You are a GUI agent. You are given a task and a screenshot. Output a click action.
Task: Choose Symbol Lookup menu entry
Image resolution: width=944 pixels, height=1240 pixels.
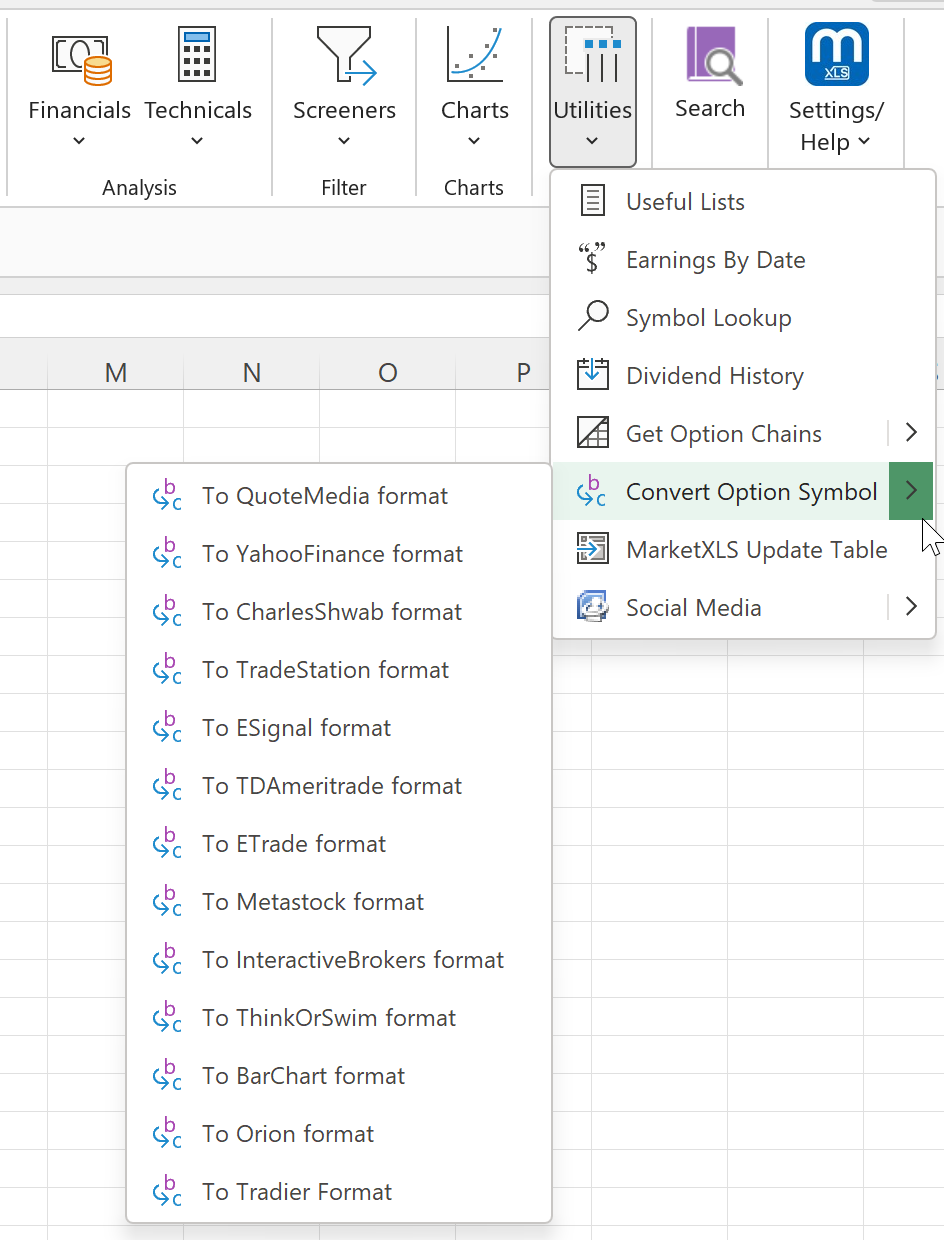click(x=744, y=317)
